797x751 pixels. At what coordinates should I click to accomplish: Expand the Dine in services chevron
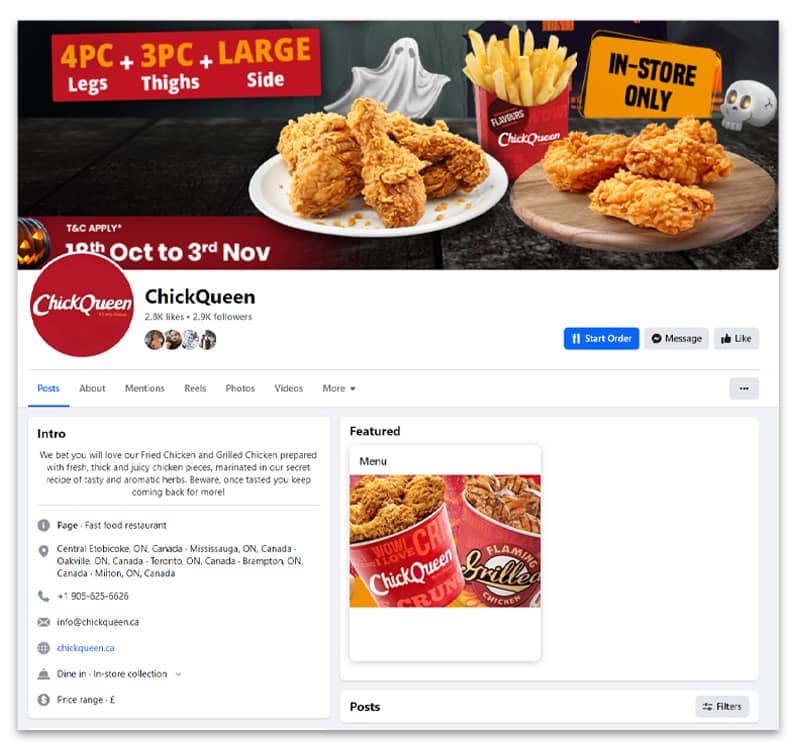tap(178, 674)
